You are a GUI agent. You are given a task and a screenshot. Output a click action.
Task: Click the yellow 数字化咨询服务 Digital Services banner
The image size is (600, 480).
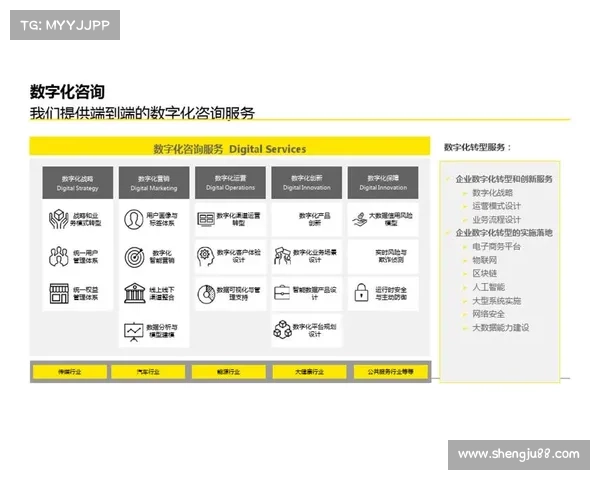tap(230, 147)
